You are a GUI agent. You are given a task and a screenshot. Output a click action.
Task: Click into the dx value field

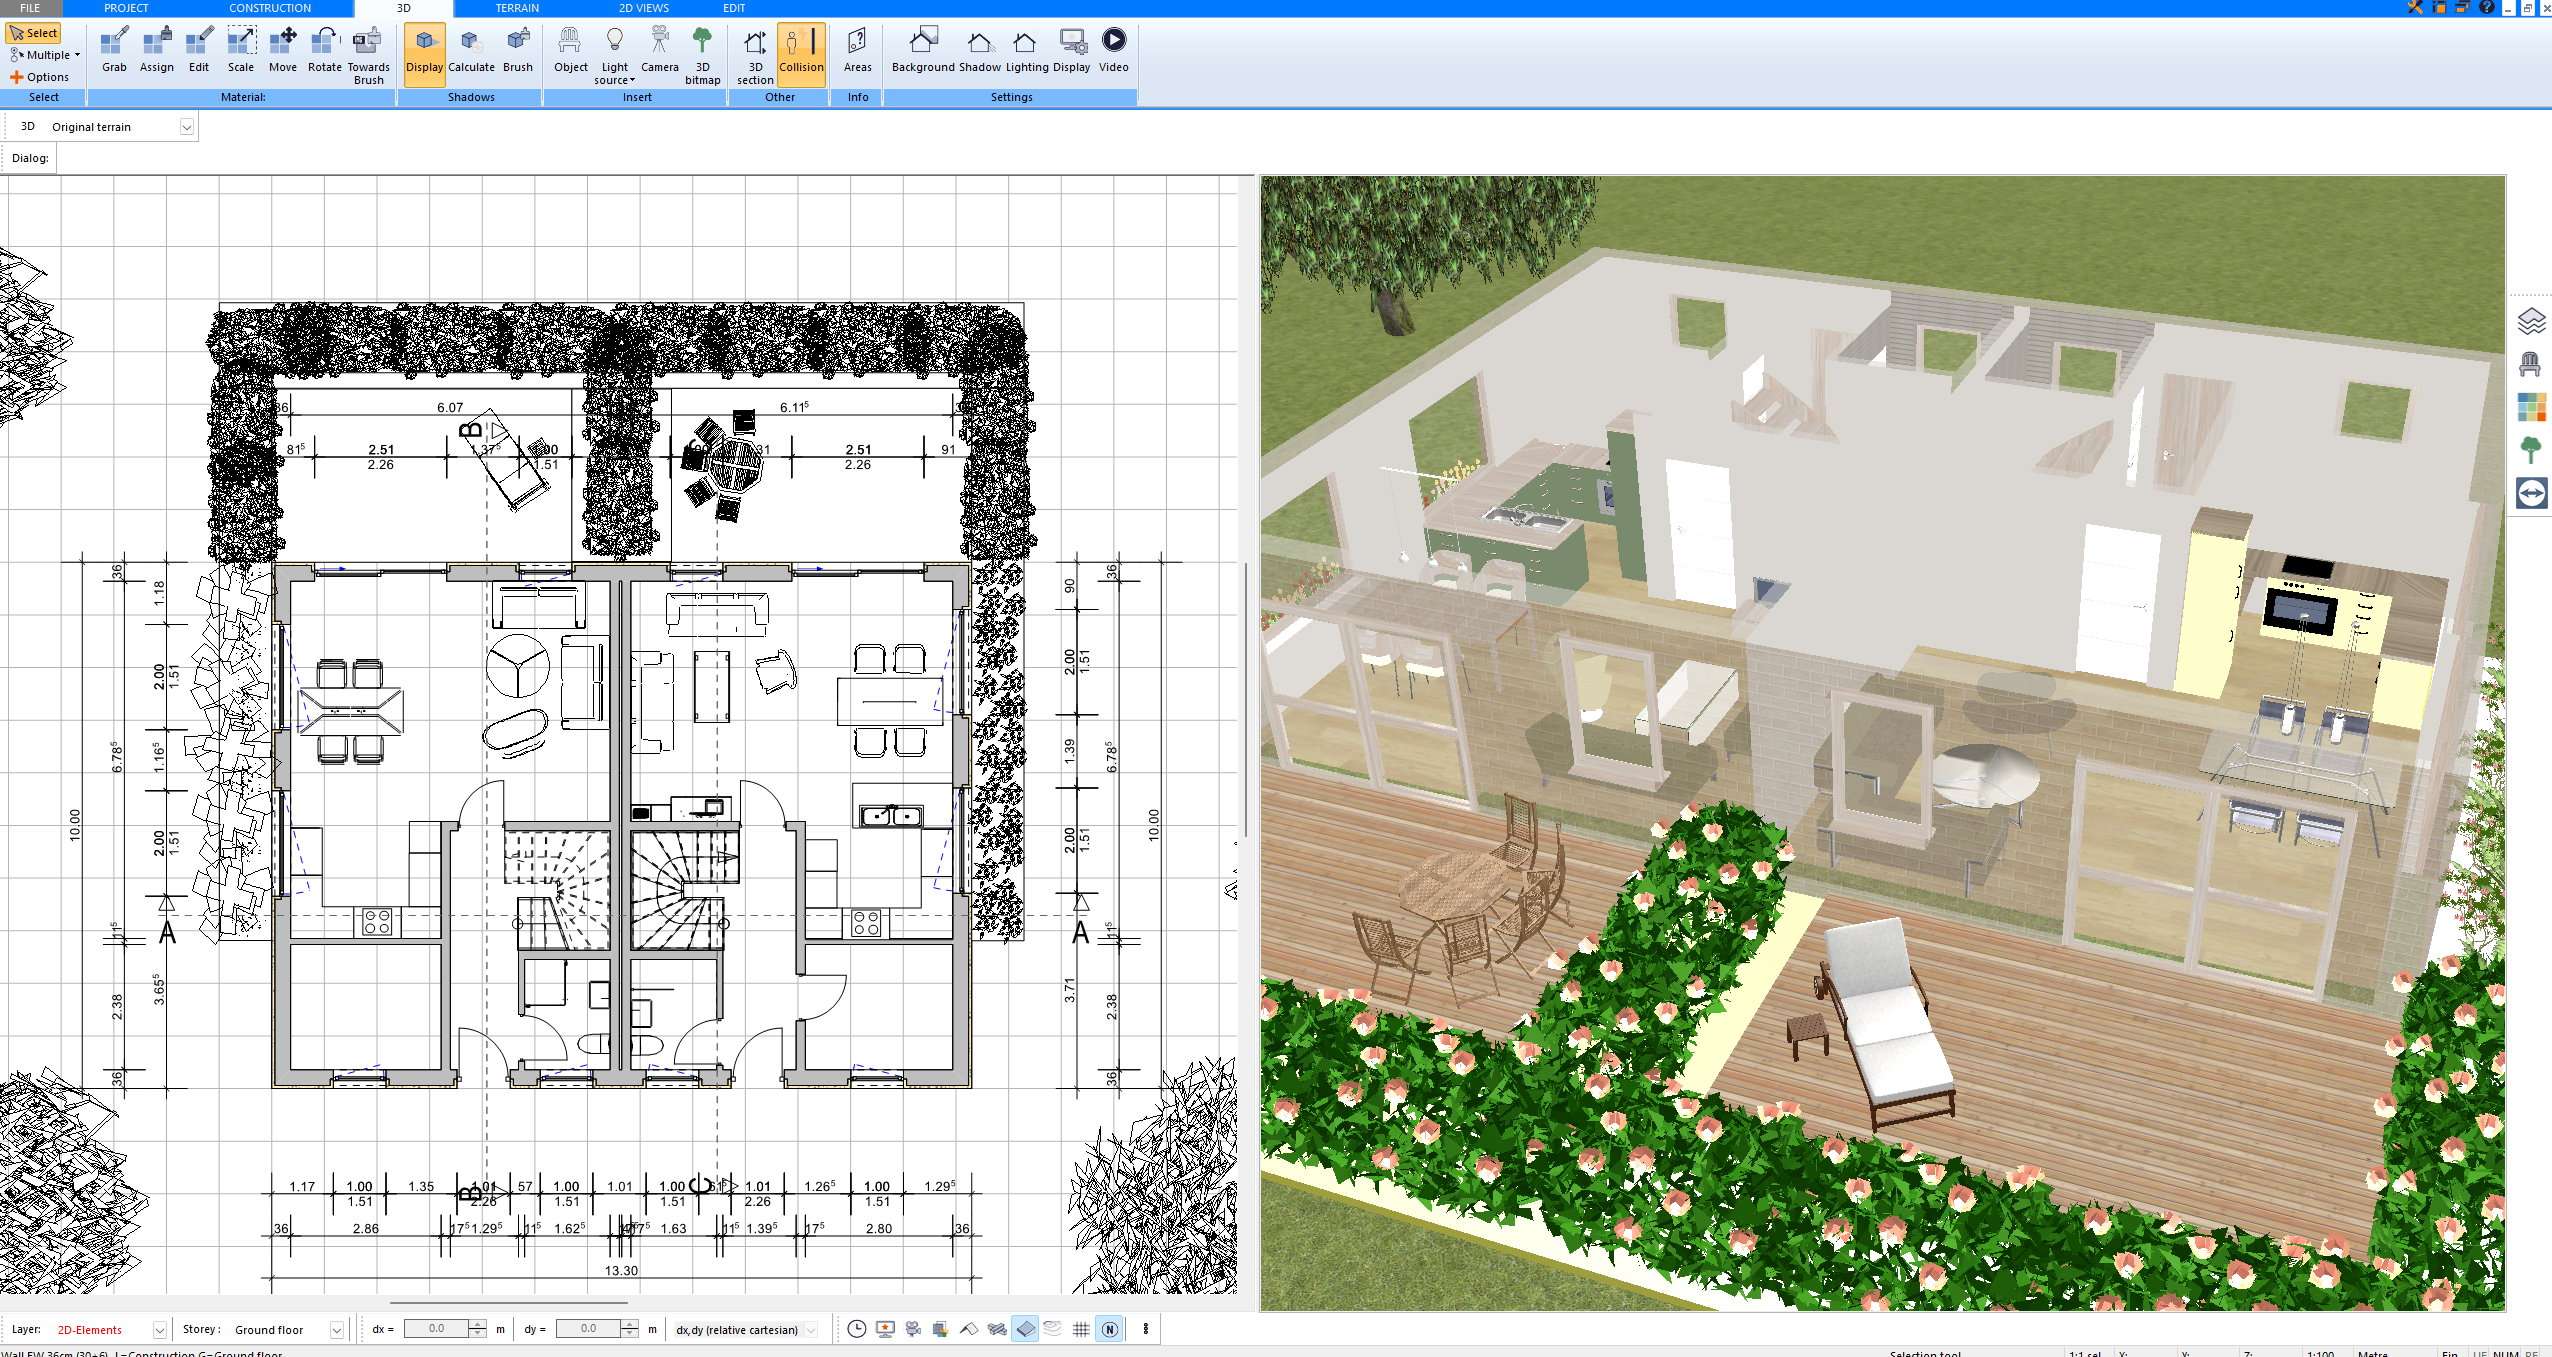pyautogui.click(x=436, y=1329)
